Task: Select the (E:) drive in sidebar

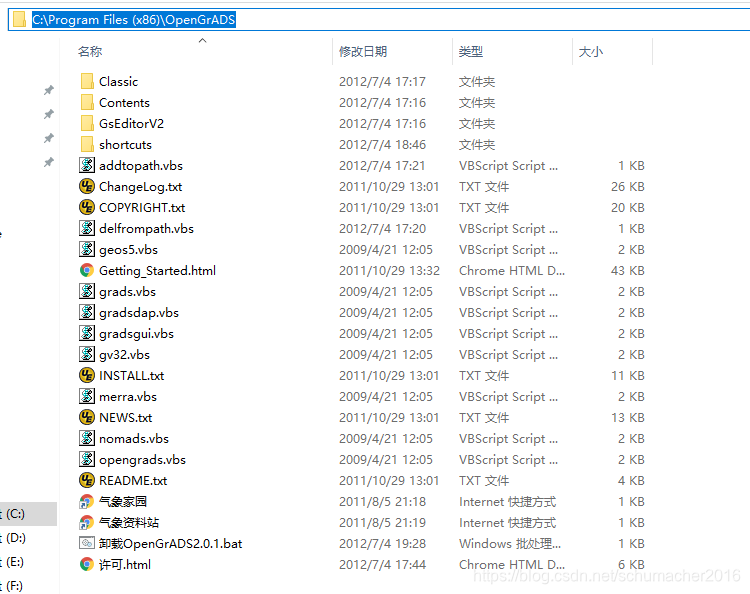Action: point(15,561)
